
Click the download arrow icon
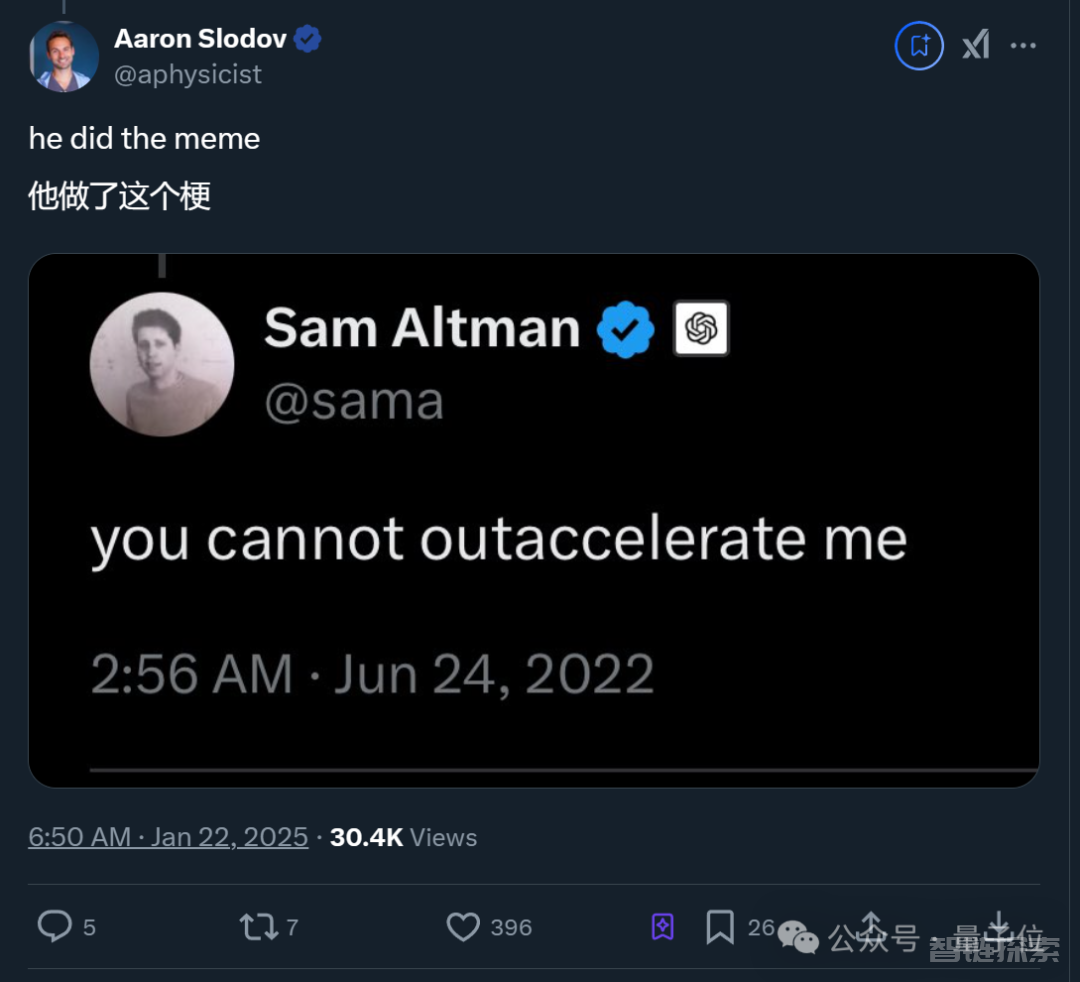pyautogui.click(x=999, y=927)
